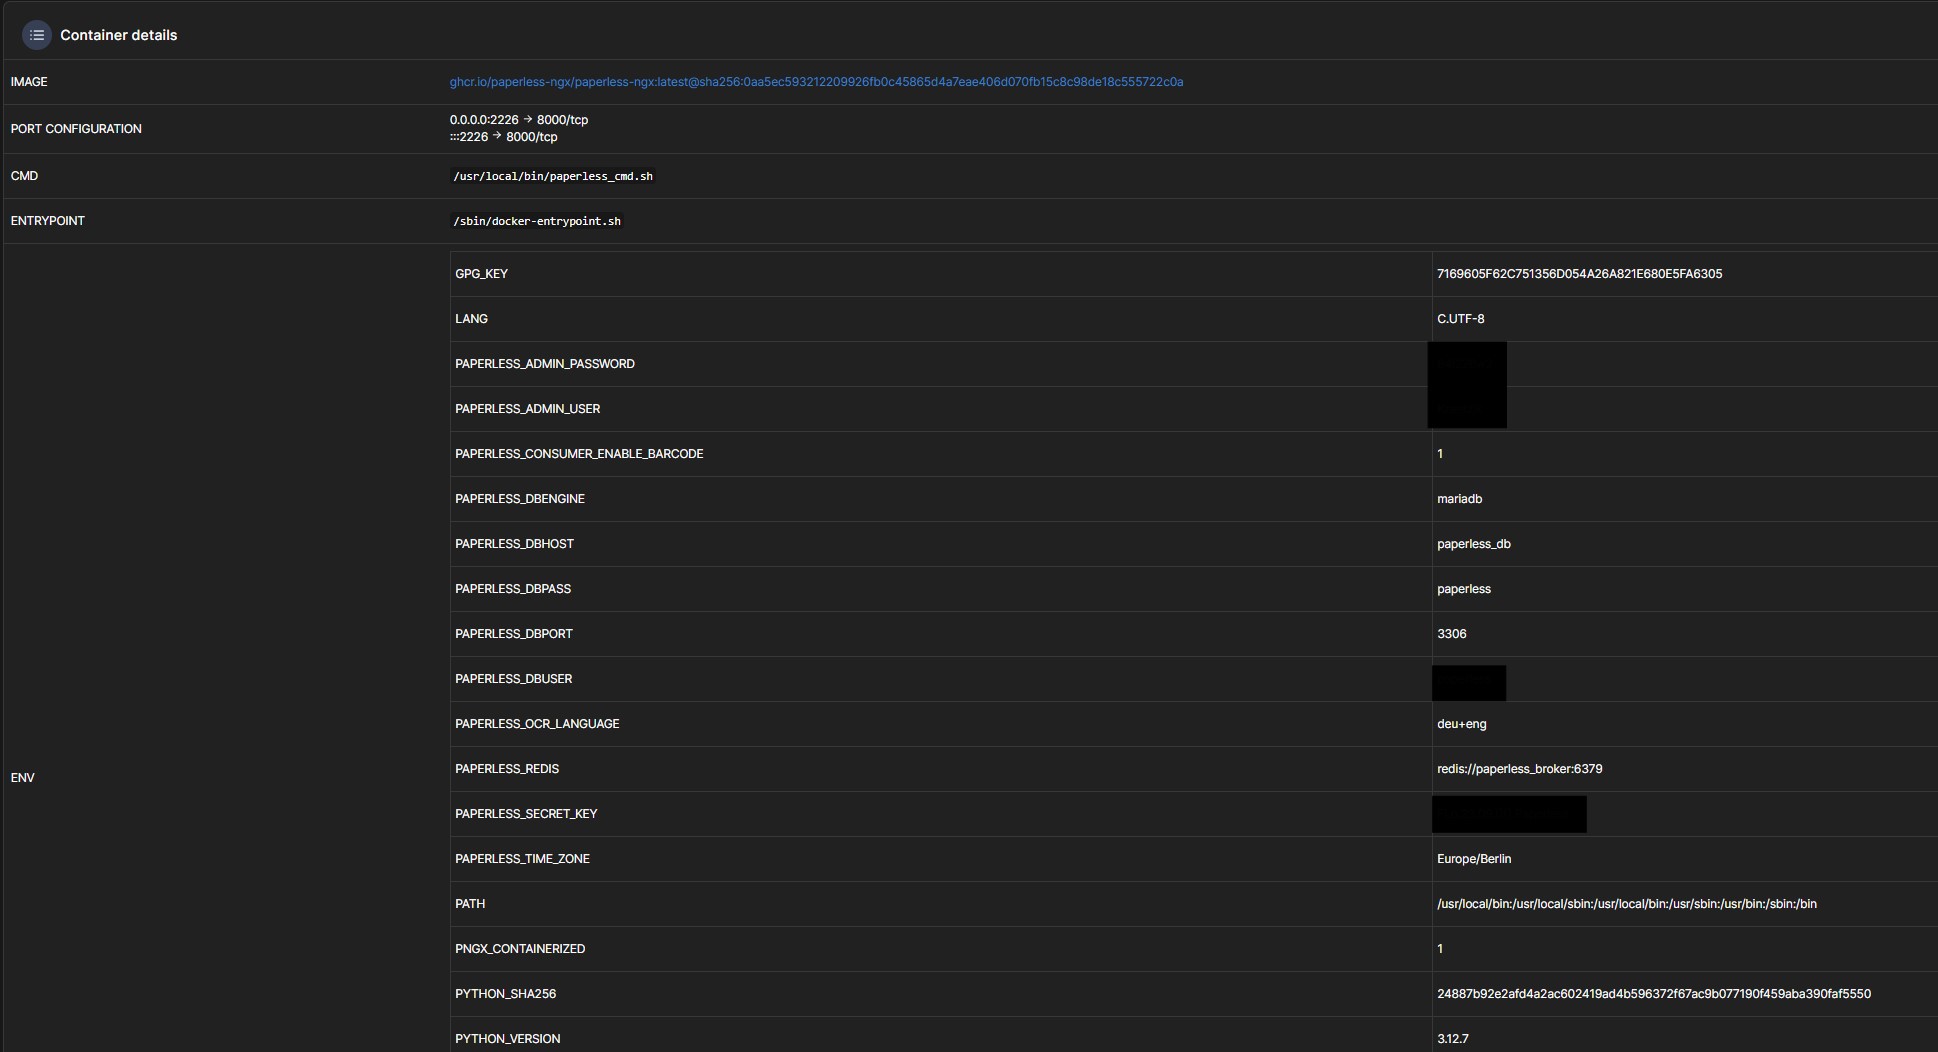Select the PYTHON_SHA256 hash value
1938x1052 pixels.
click(1653, 994)
